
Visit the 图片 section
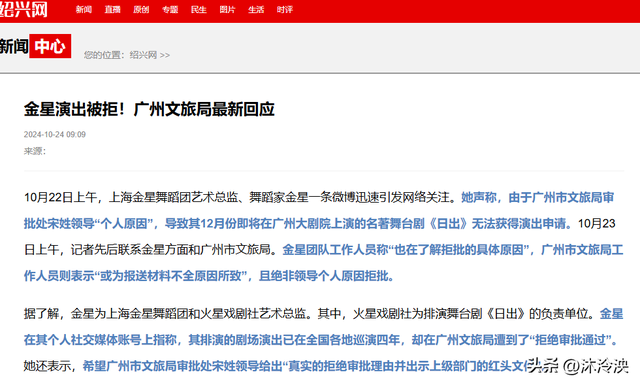click(227, 9)
